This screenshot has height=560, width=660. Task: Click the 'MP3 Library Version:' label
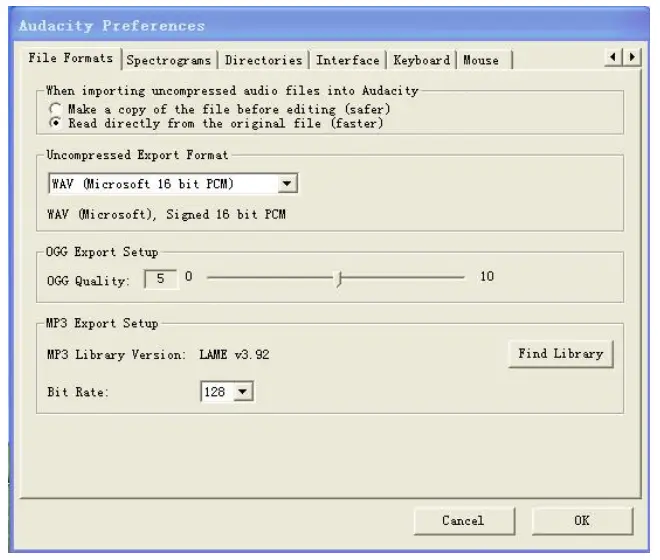tap(116, 355)
